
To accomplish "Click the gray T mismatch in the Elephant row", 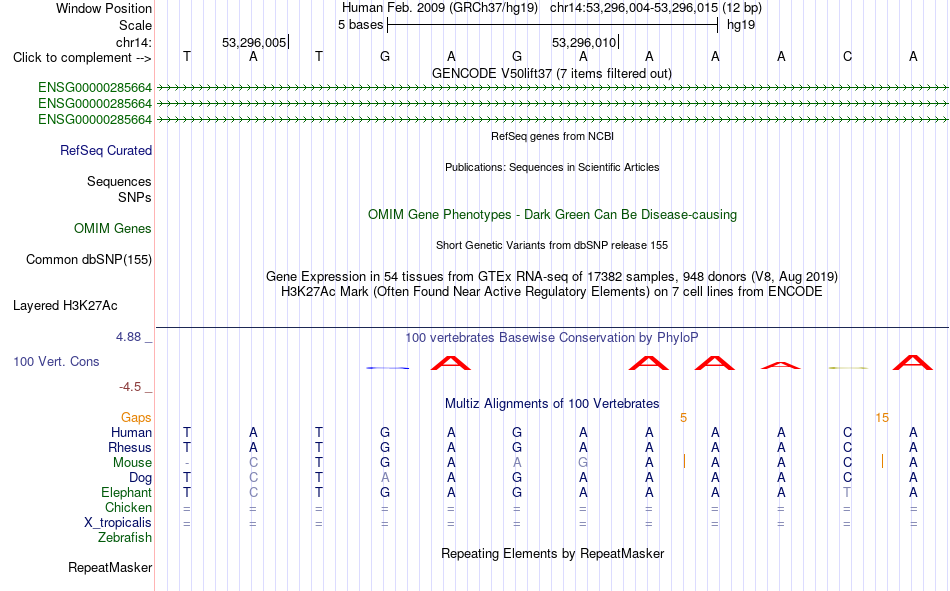I will tap(847, 492).
